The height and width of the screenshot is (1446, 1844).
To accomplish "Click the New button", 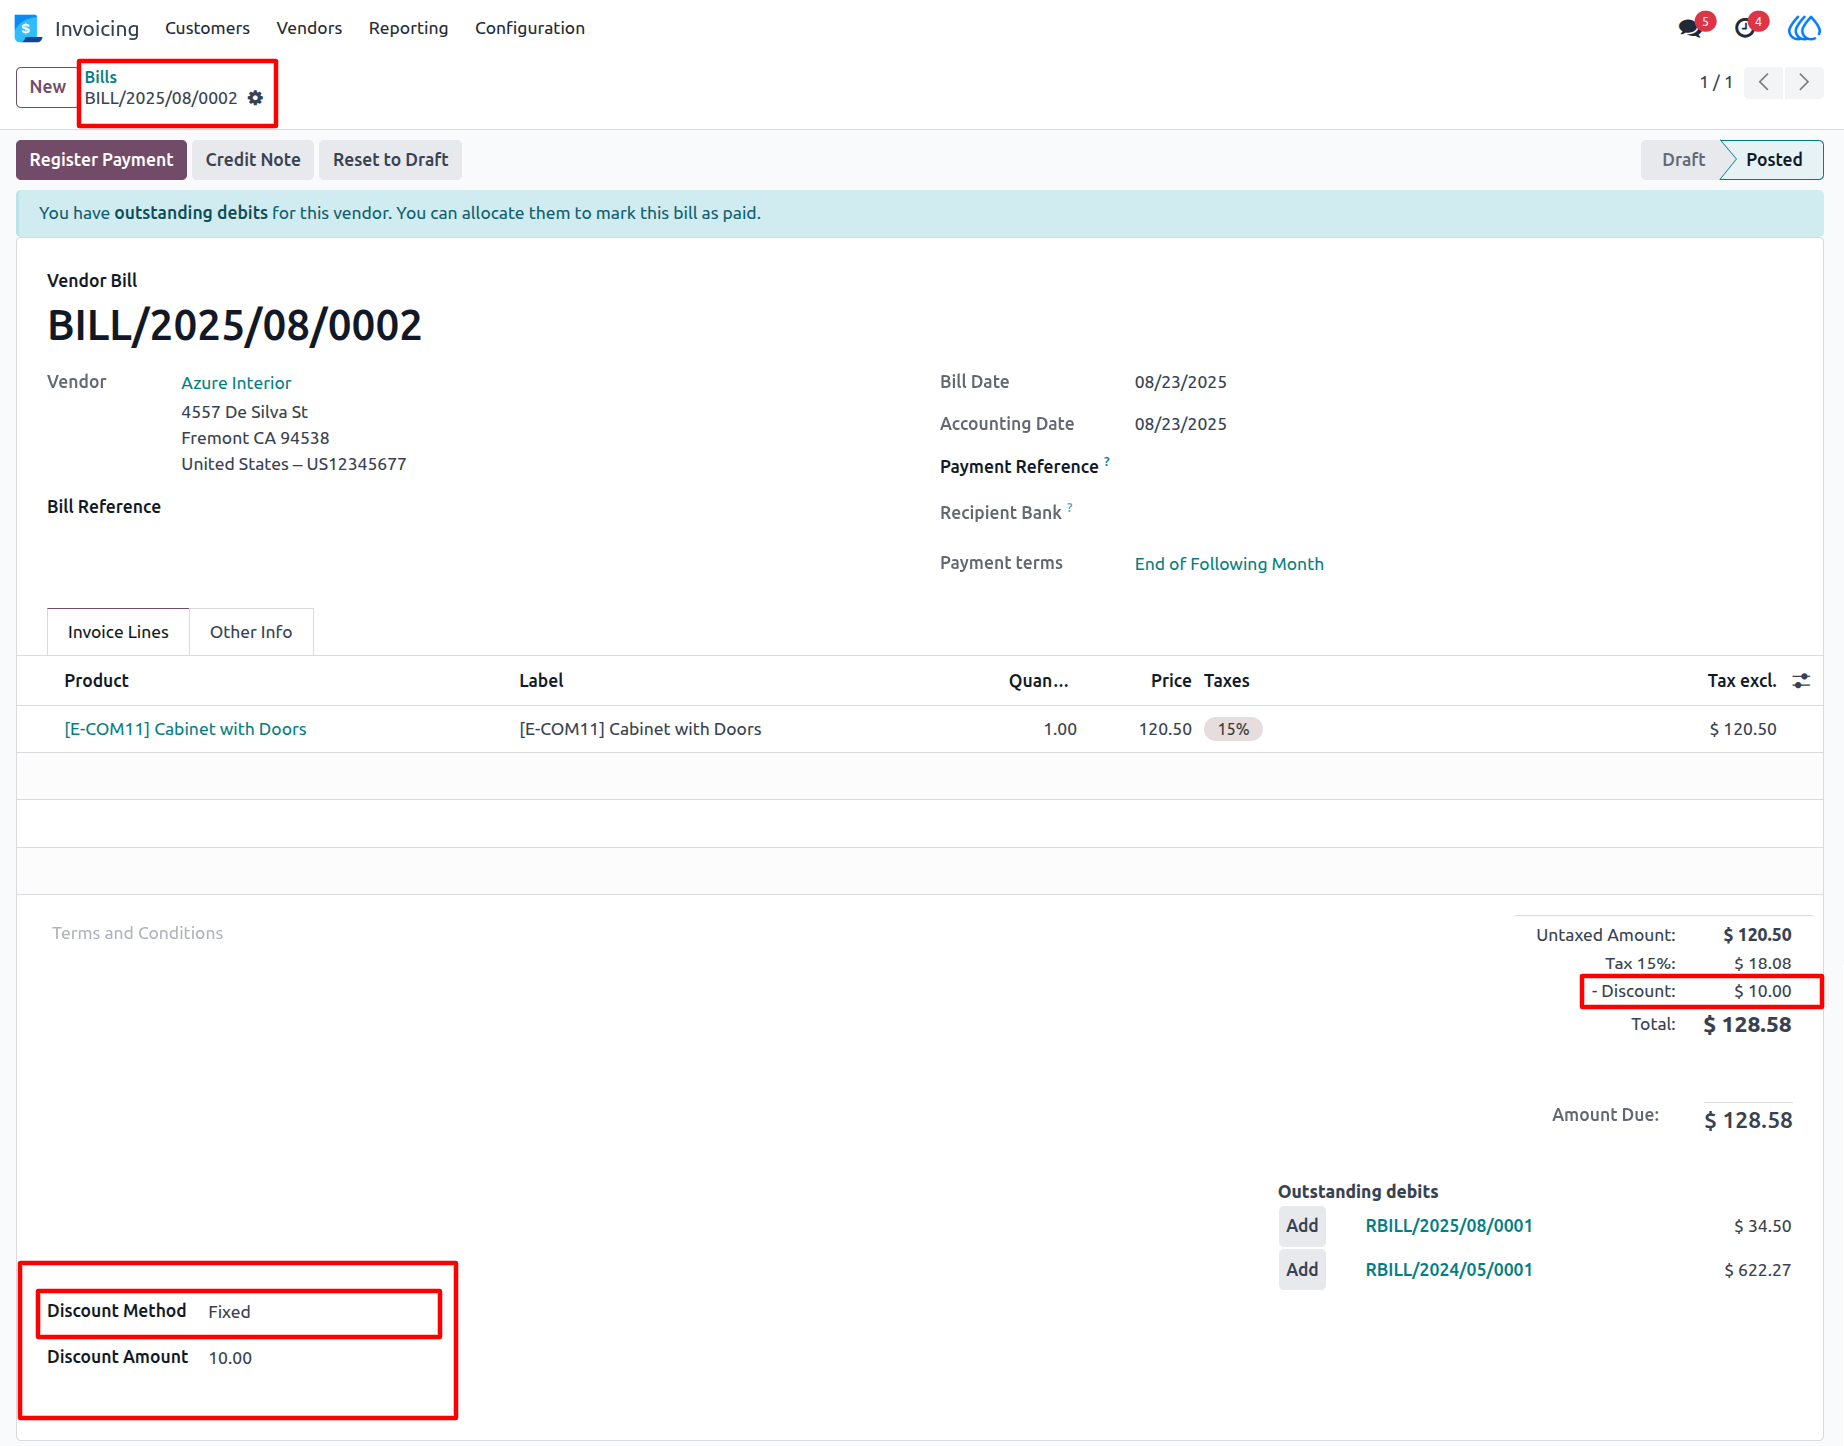I will pyautogui.click(x=47, y=87).
